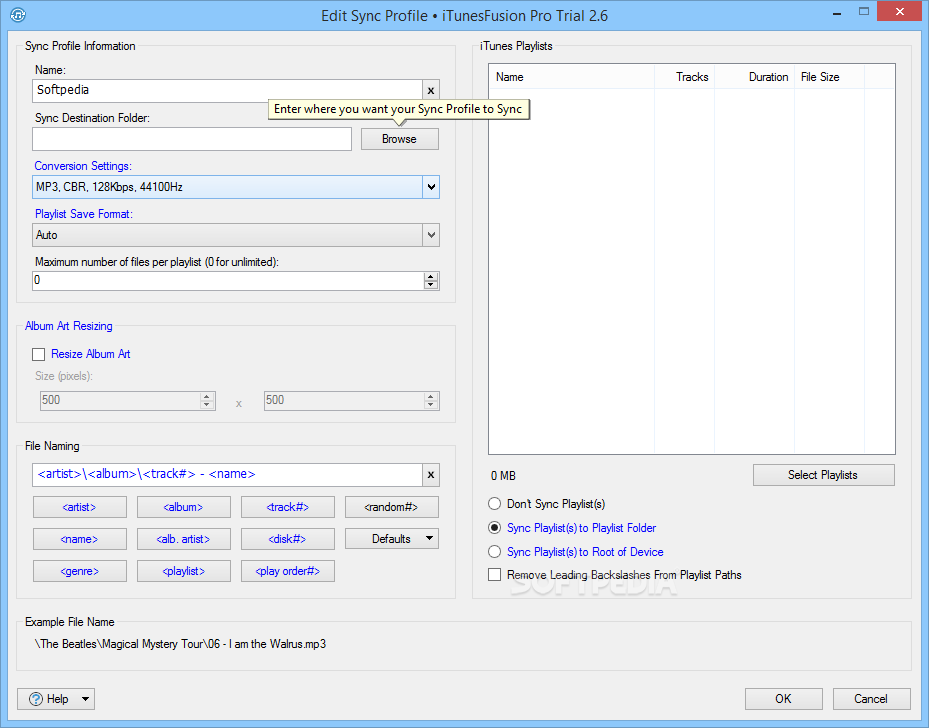This screenshot has height=728, width=929.
Task: Click the Conversion Settings label link
Action: point(83,166)
